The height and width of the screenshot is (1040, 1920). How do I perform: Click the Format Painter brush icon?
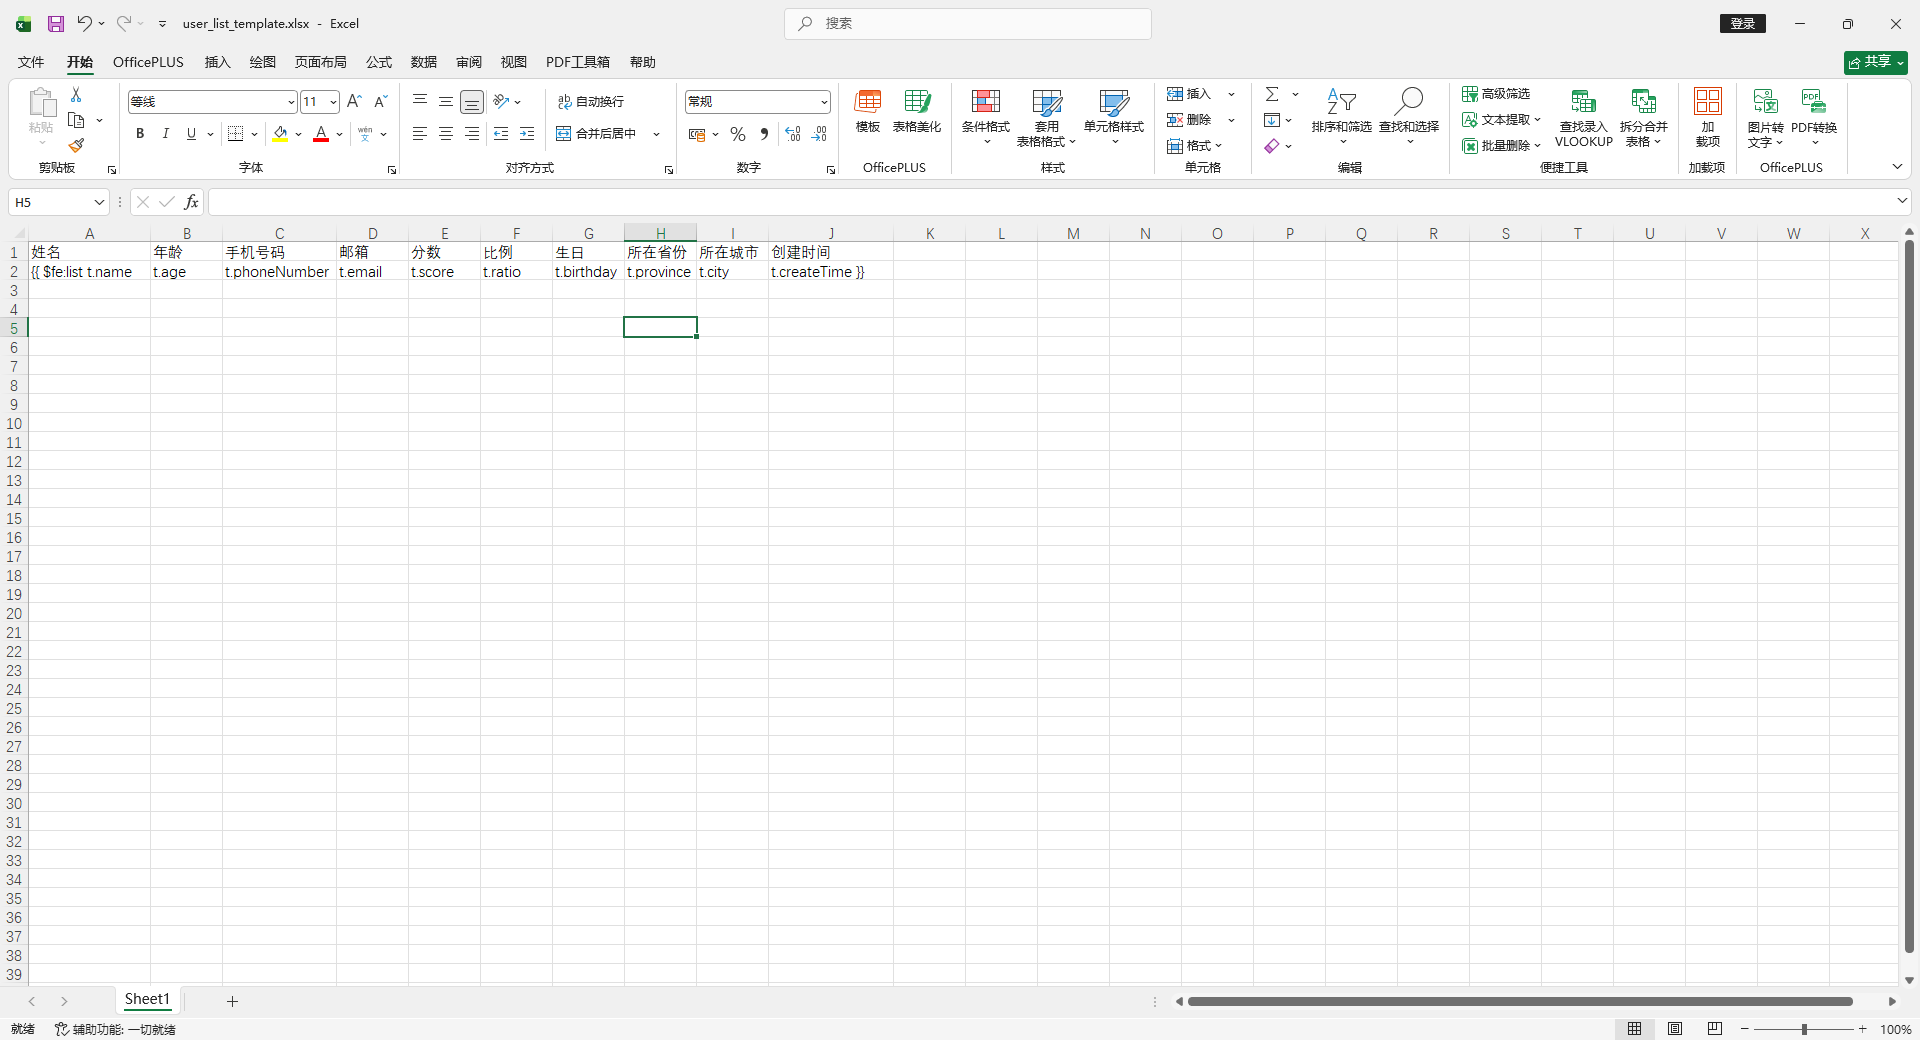pos(76,146)
